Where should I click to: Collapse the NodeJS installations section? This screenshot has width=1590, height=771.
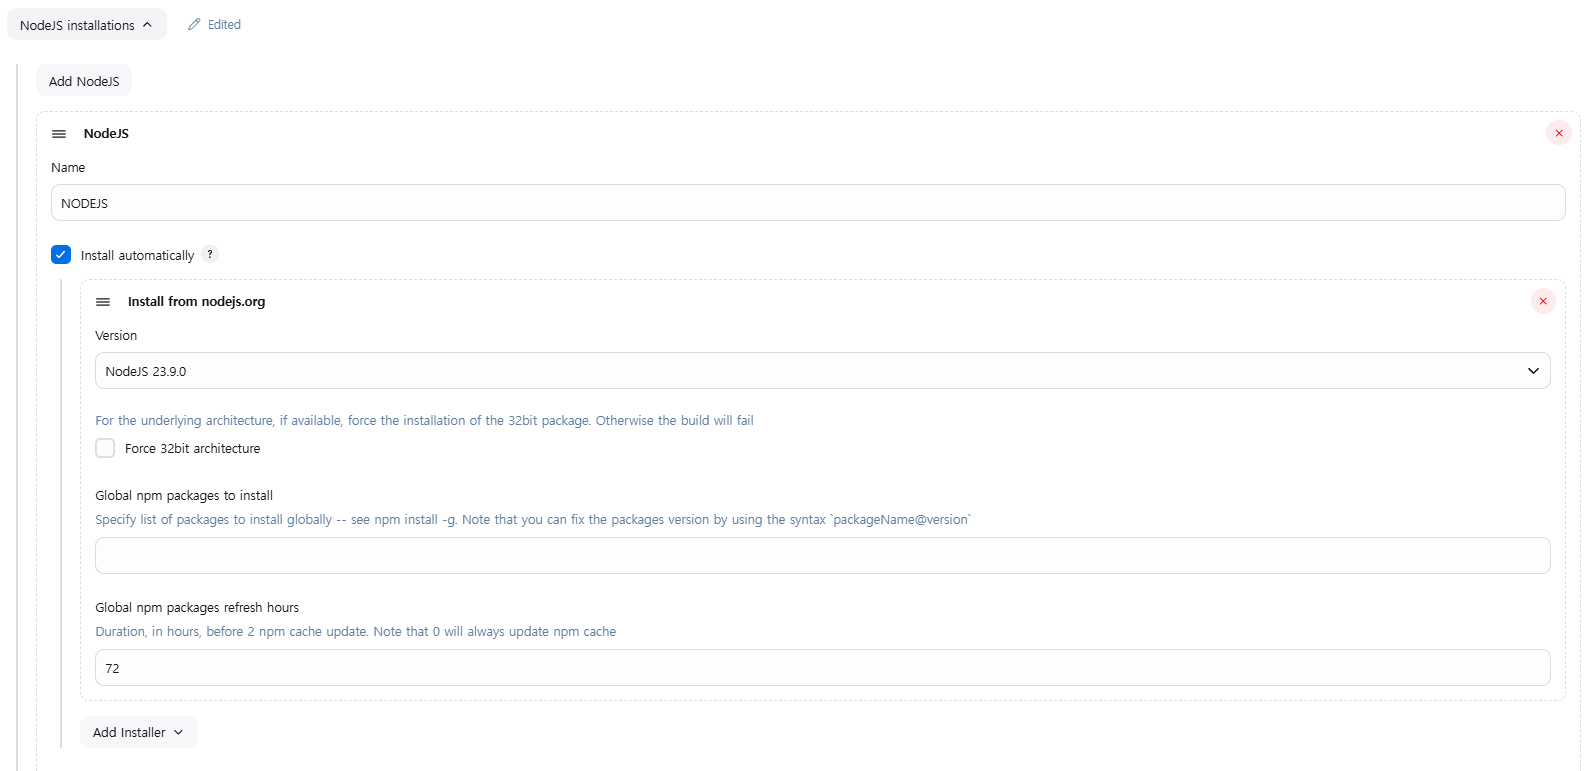point(86,25)
